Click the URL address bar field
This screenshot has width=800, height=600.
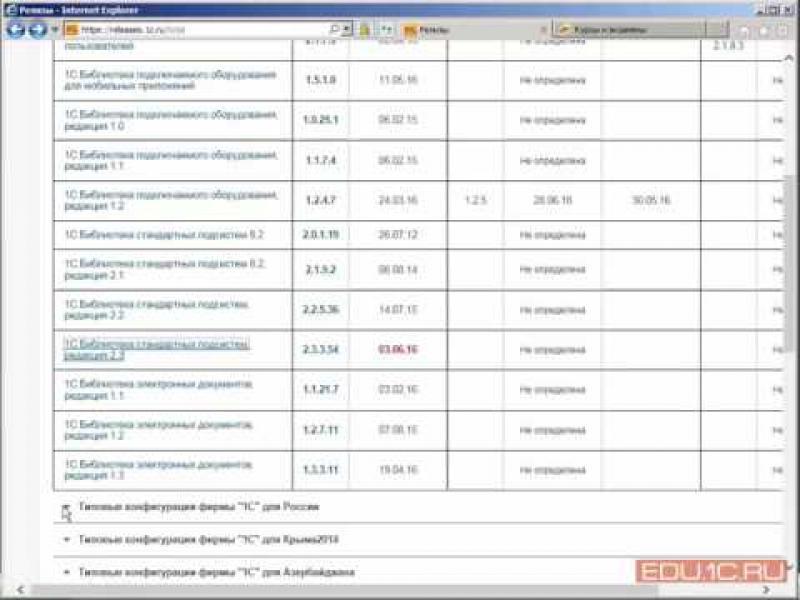(200, 29)
